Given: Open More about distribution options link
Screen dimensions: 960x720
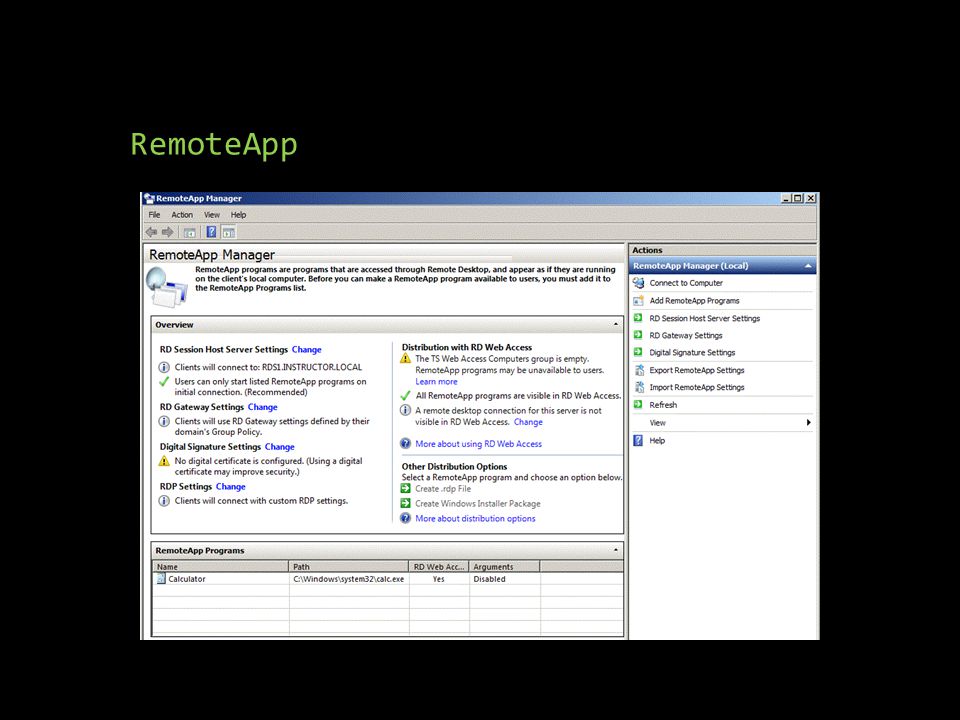Looking at the screenshot, I should click(x=475, y=519).
